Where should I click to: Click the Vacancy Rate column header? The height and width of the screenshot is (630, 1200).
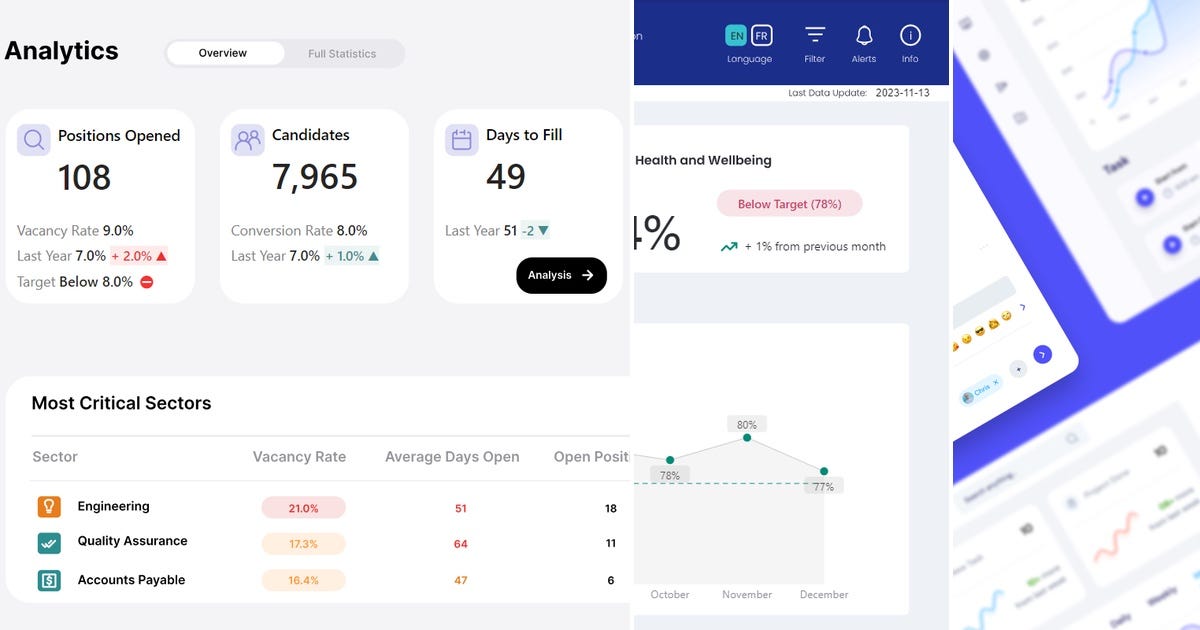[x=298, y=456]
